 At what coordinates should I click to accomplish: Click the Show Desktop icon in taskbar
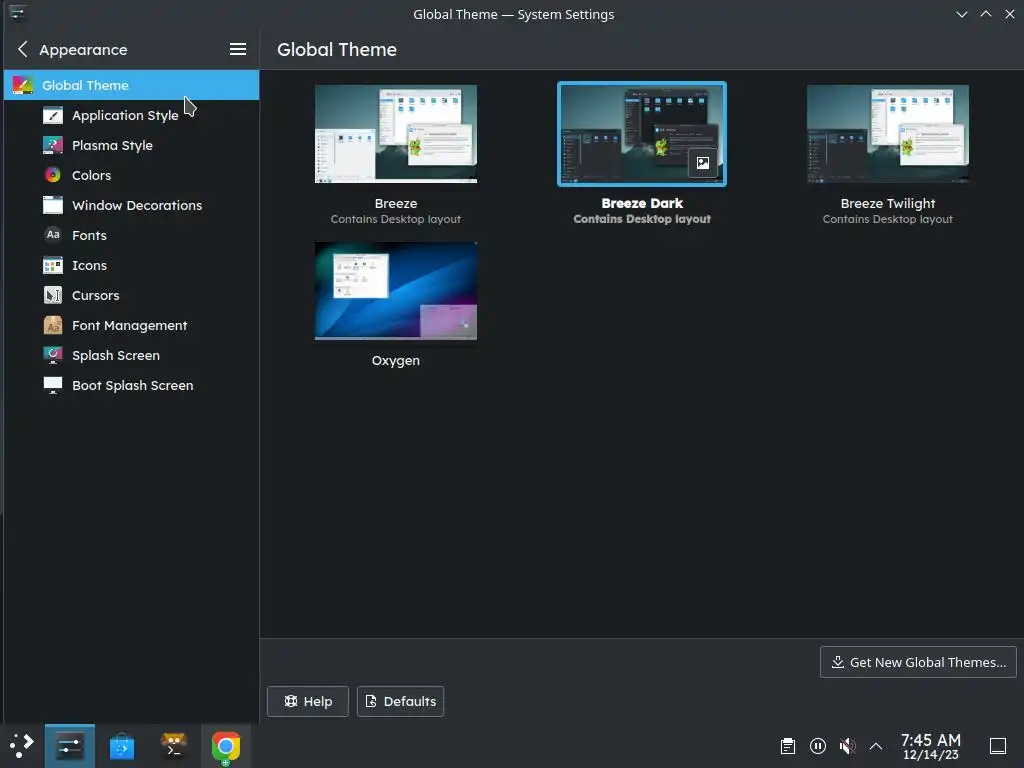coord(998,746)
